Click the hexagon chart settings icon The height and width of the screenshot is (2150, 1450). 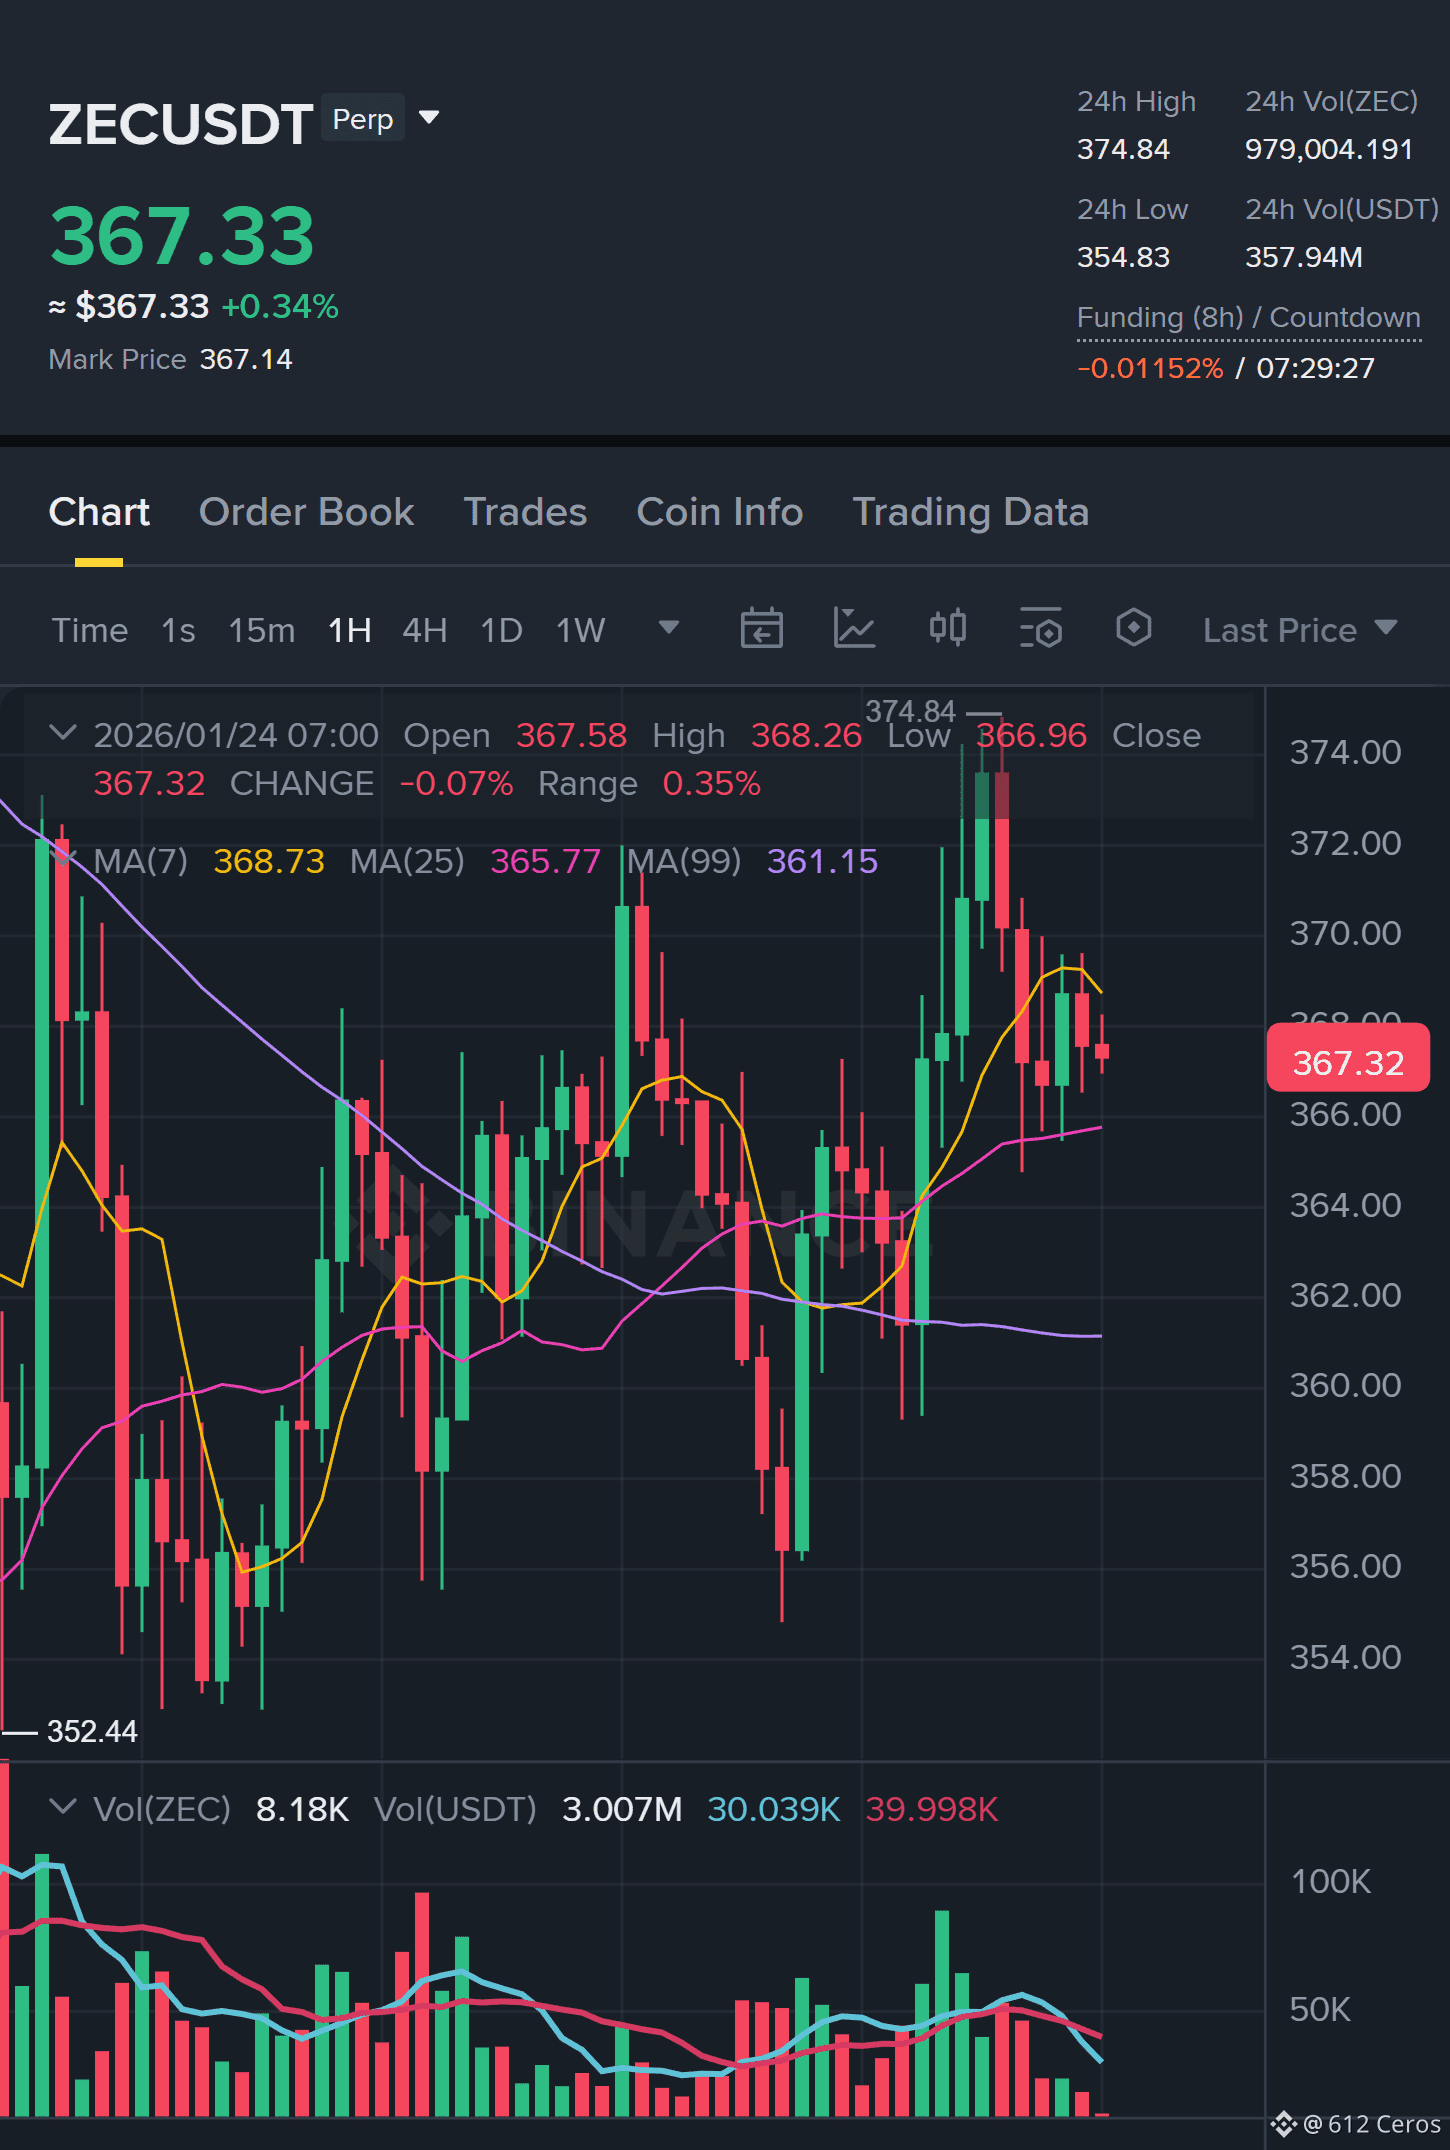pos(1133,629)
